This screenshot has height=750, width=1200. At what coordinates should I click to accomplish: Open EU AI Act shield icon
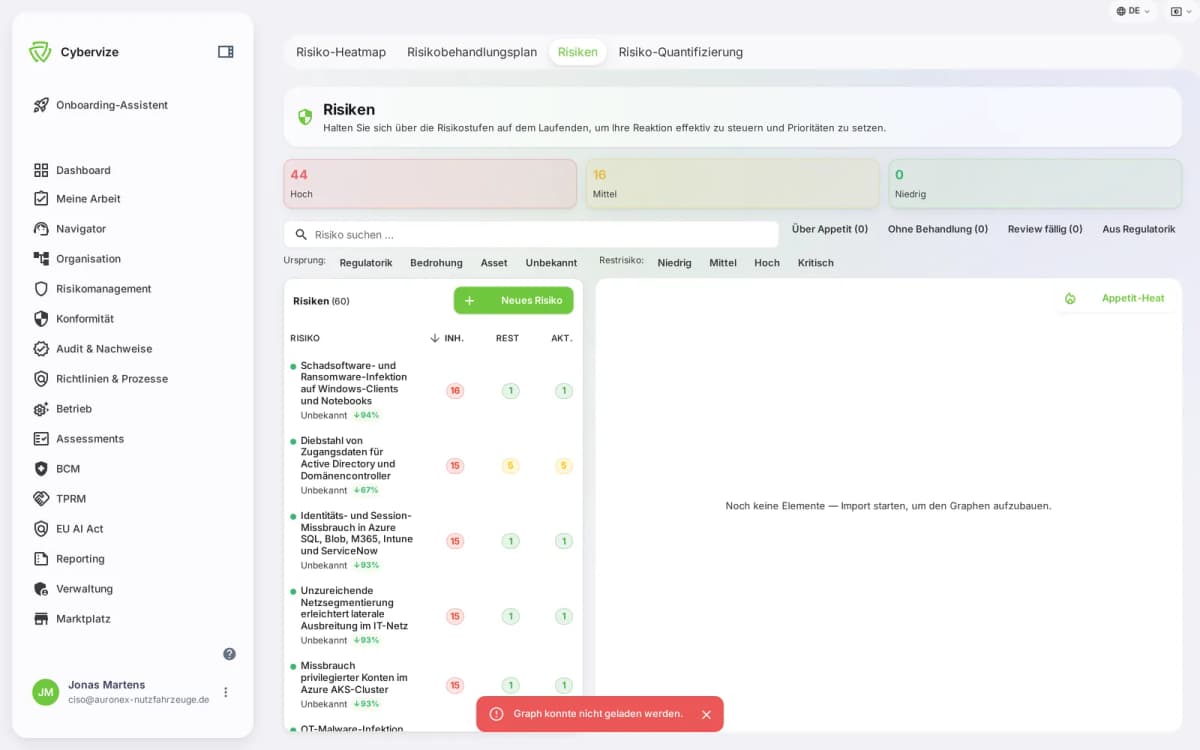coord(41,529)
